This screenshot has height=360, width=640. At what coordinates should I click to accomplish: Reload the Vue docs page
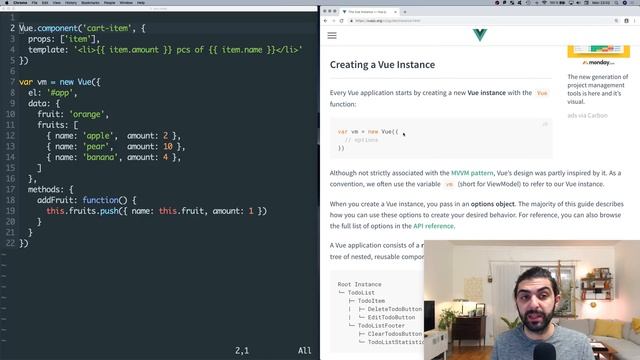pos(341,21)
